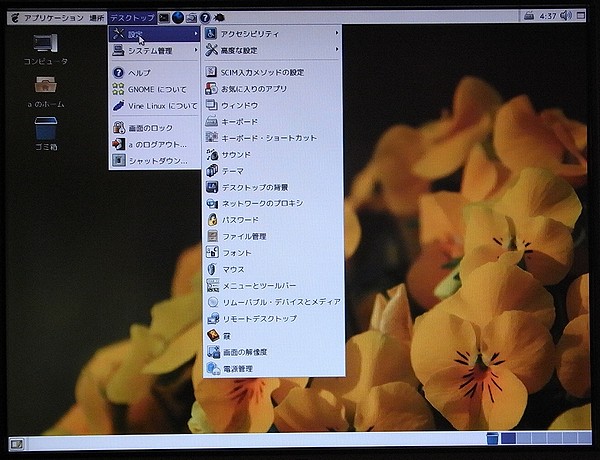Click the trash applet in bottom panel
The height and width of the screenshot is (460, 600).
pos(492,438)
